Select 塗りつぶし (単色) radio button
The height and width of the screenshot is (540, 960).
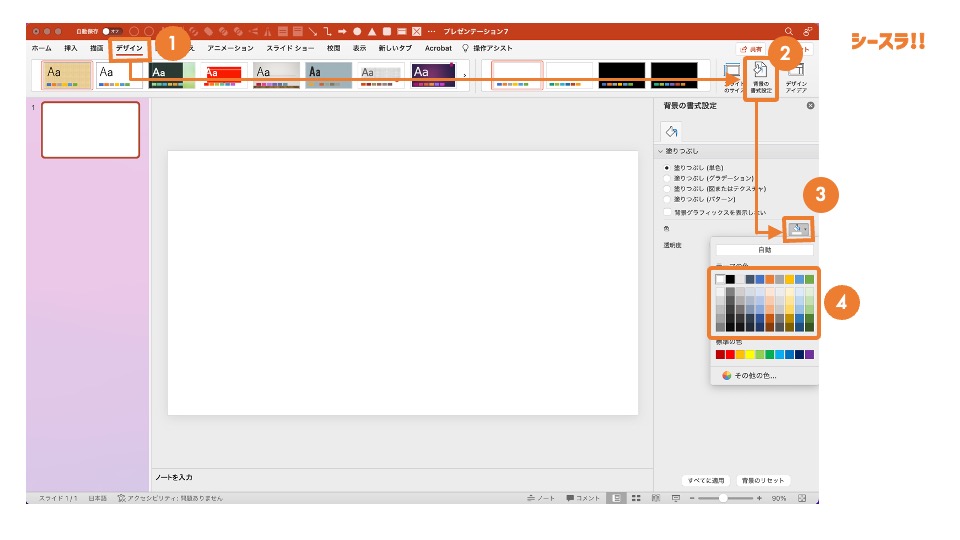coord(667,167)
